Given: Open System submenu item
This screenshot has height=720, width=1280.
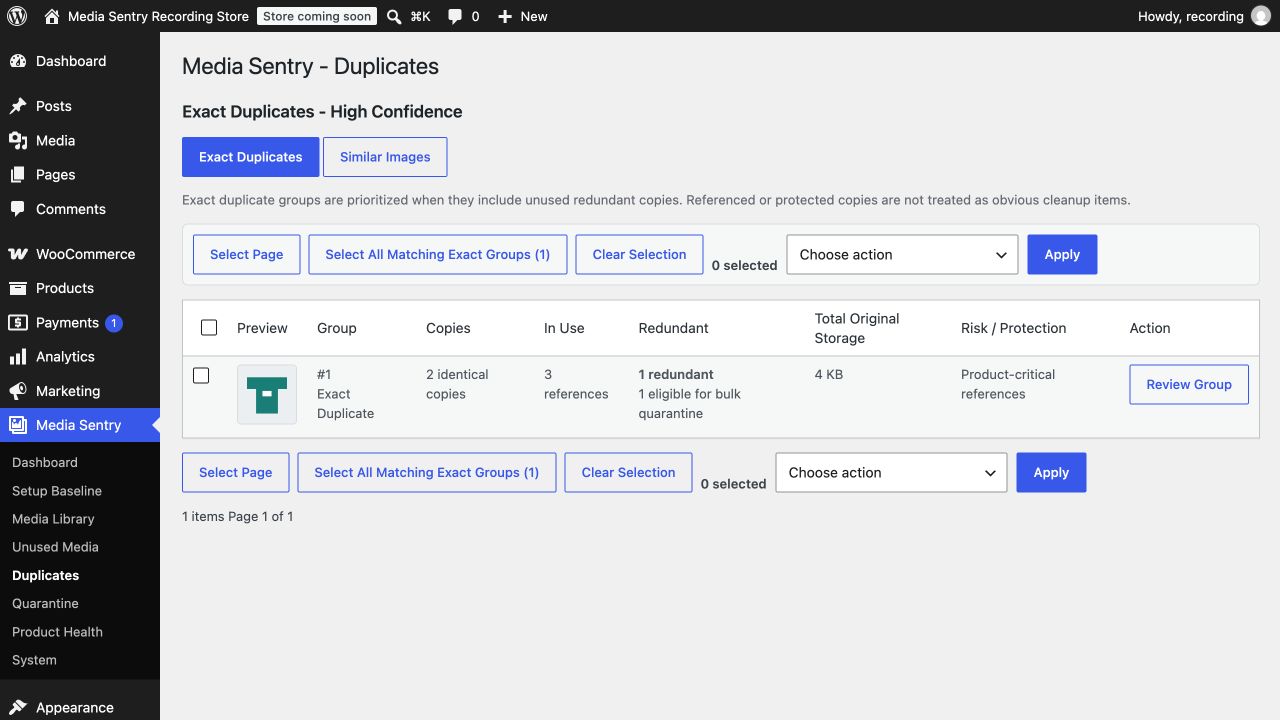Looking at the screenshot, I should [x=34, y=660].
